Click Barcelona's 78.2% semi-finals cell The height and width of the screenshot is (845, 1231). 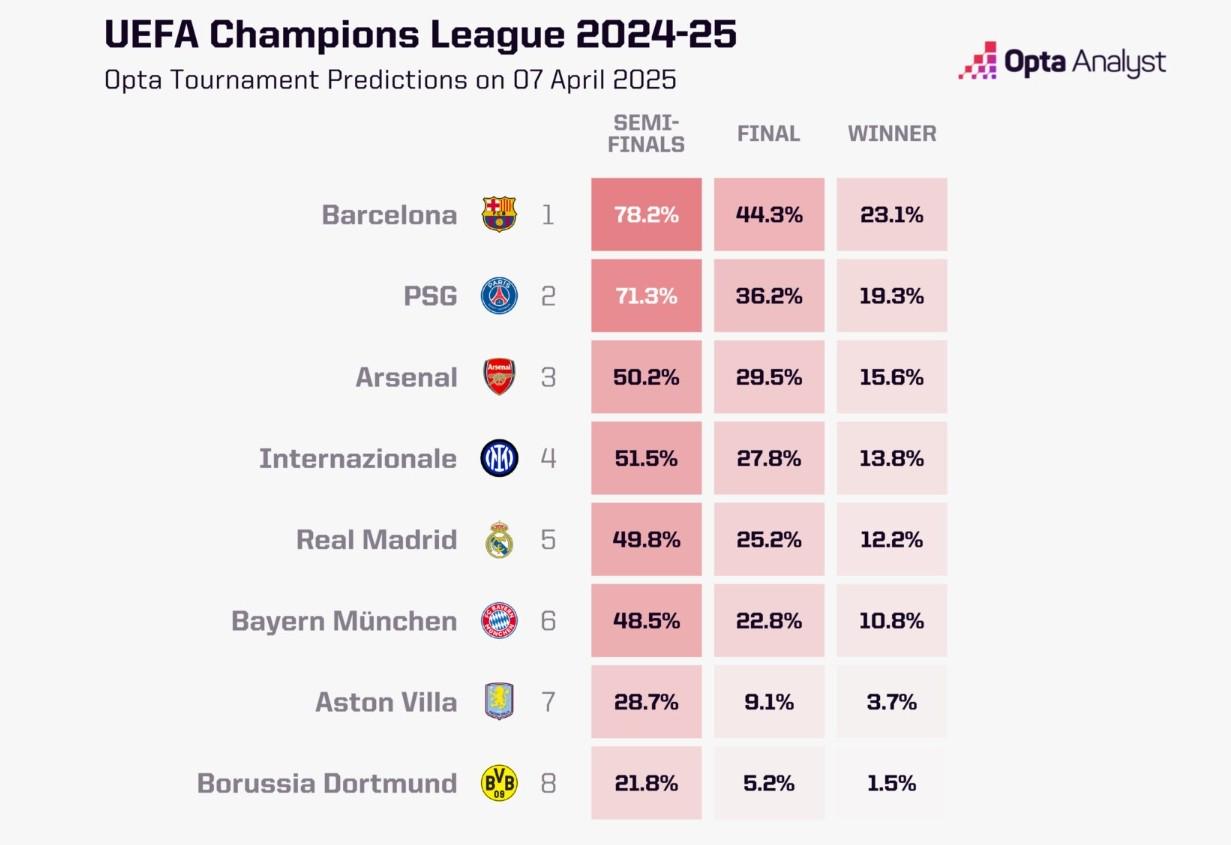[x=646, y=214]
